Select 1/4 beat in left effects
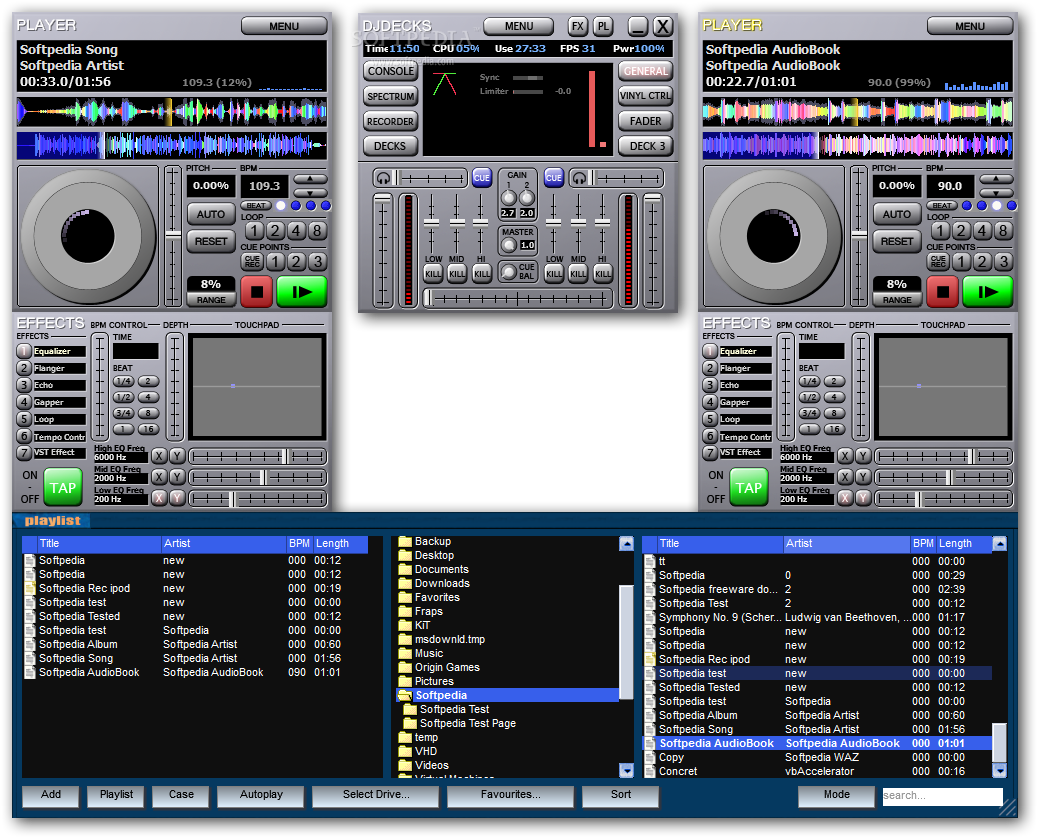Viewport: 1038px width, 838px height. point(124,381)
